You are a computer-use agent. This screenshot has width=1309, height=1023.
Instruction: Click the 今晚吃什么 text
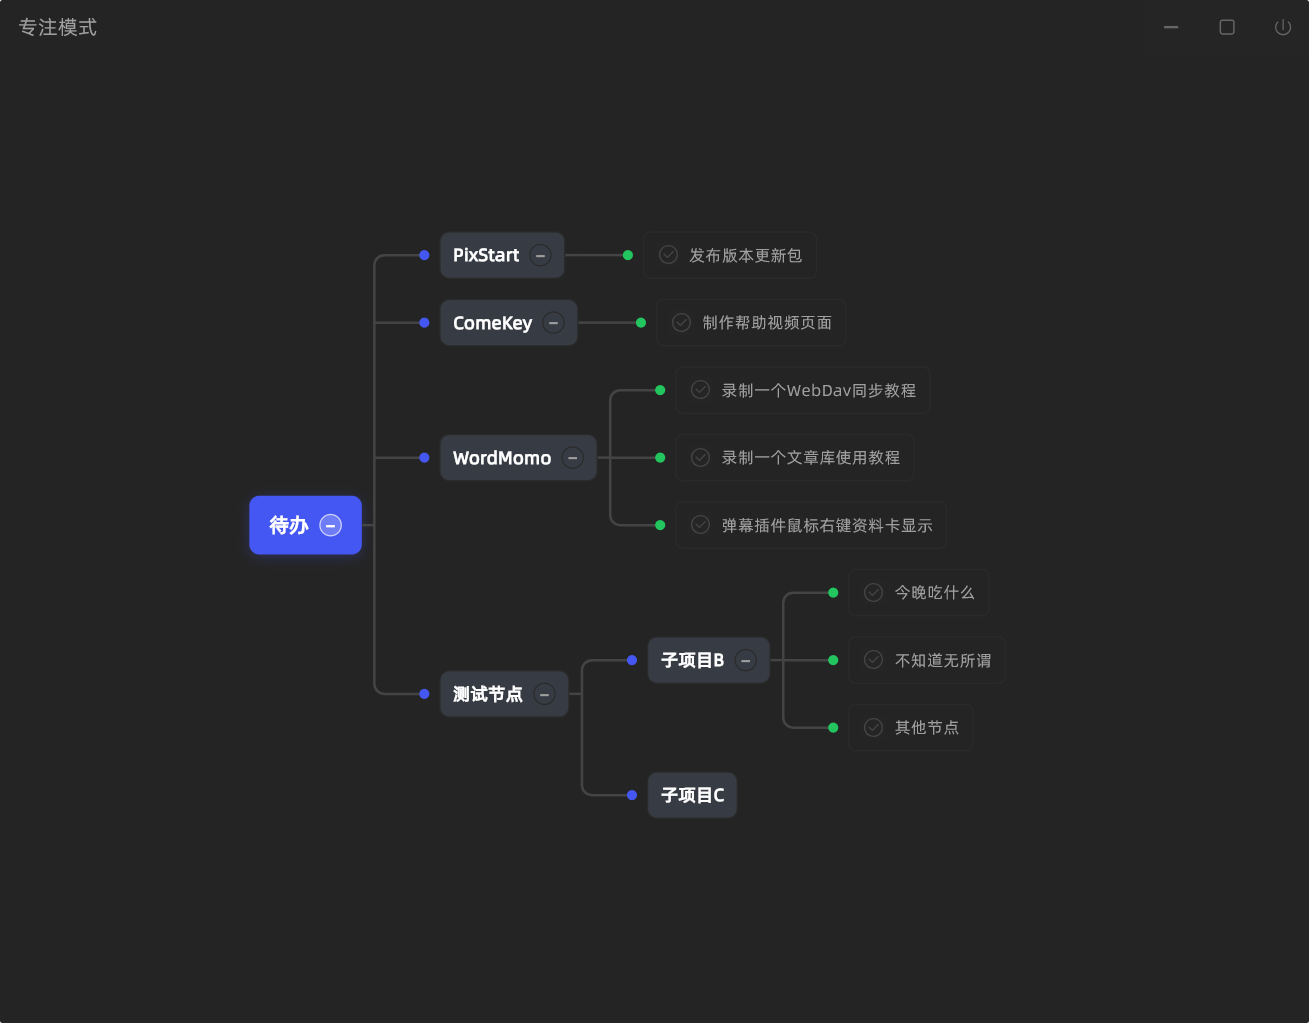point(934,593)
